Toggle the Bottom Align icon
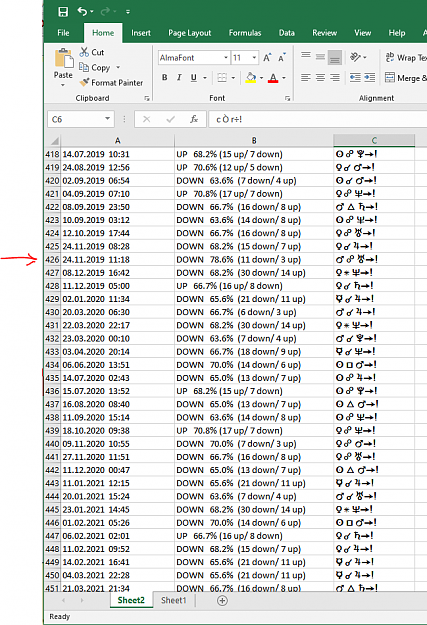This screenshot has width=427, height=625. 335,57
